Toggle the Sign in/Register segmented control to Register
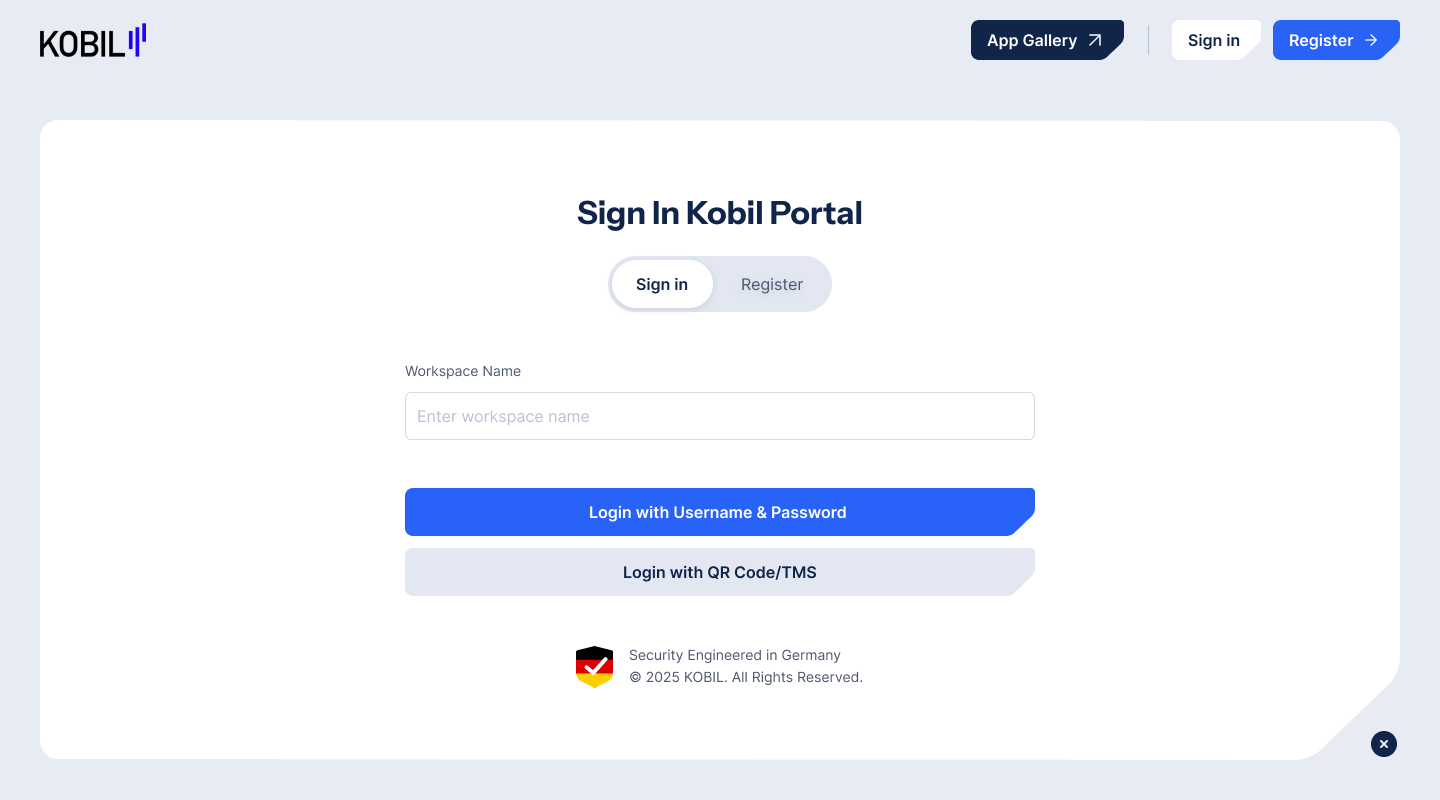 [772, 284]
